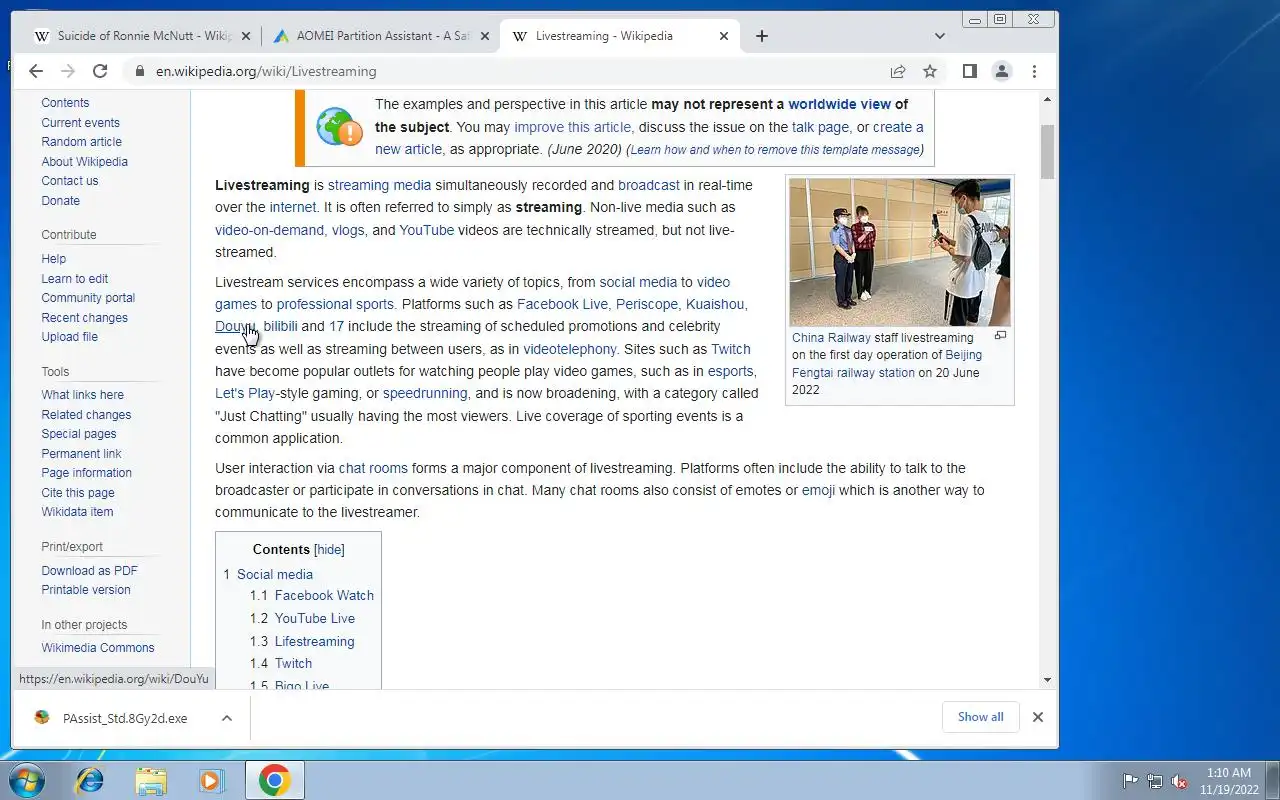Enlarge the China Railway image
The width and height of the screenshot is (1280, 800).
pos(1000,336)
